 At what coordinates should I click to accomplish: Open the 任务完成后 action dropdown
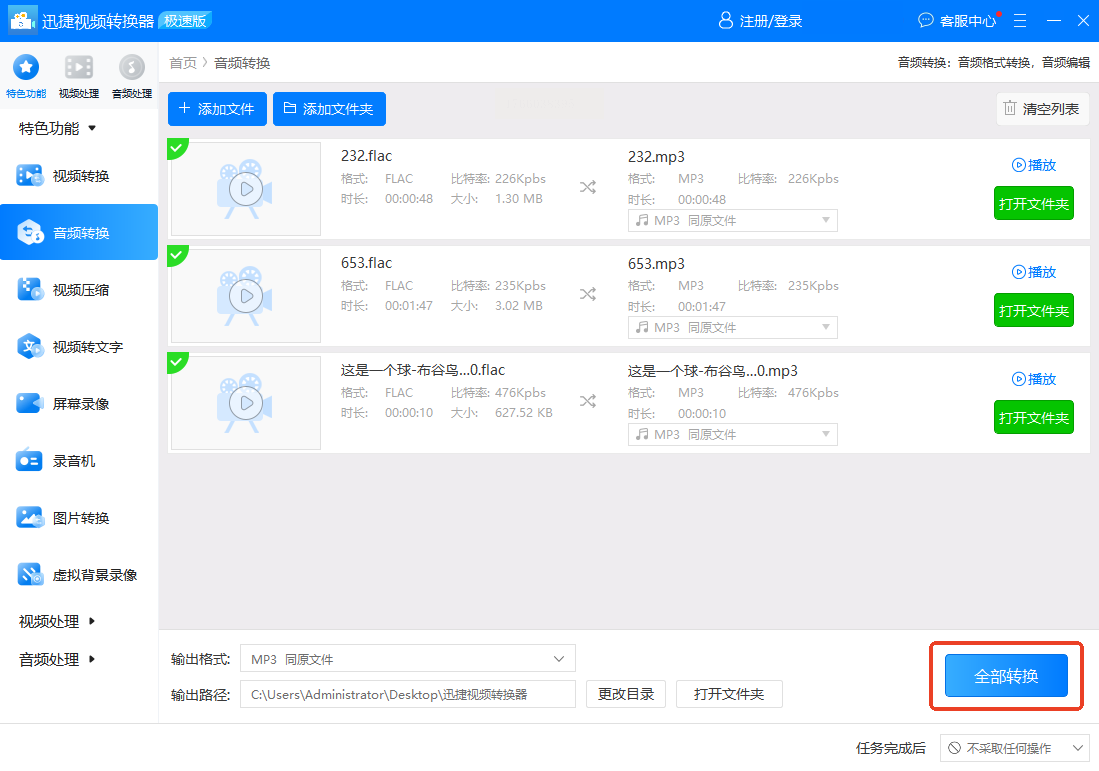(1014, 749)
